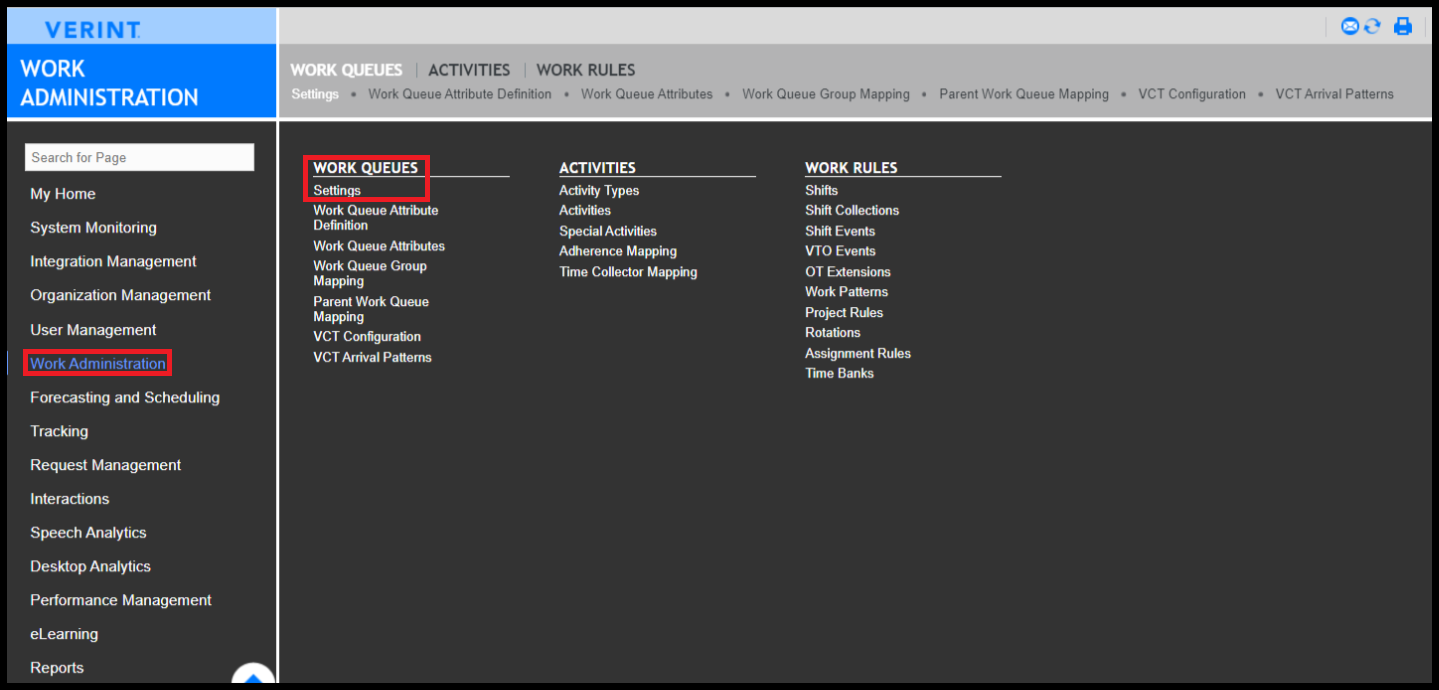Go to User Management in sidebar
This screenshot has height=690, width=1439.
(93, 330)
